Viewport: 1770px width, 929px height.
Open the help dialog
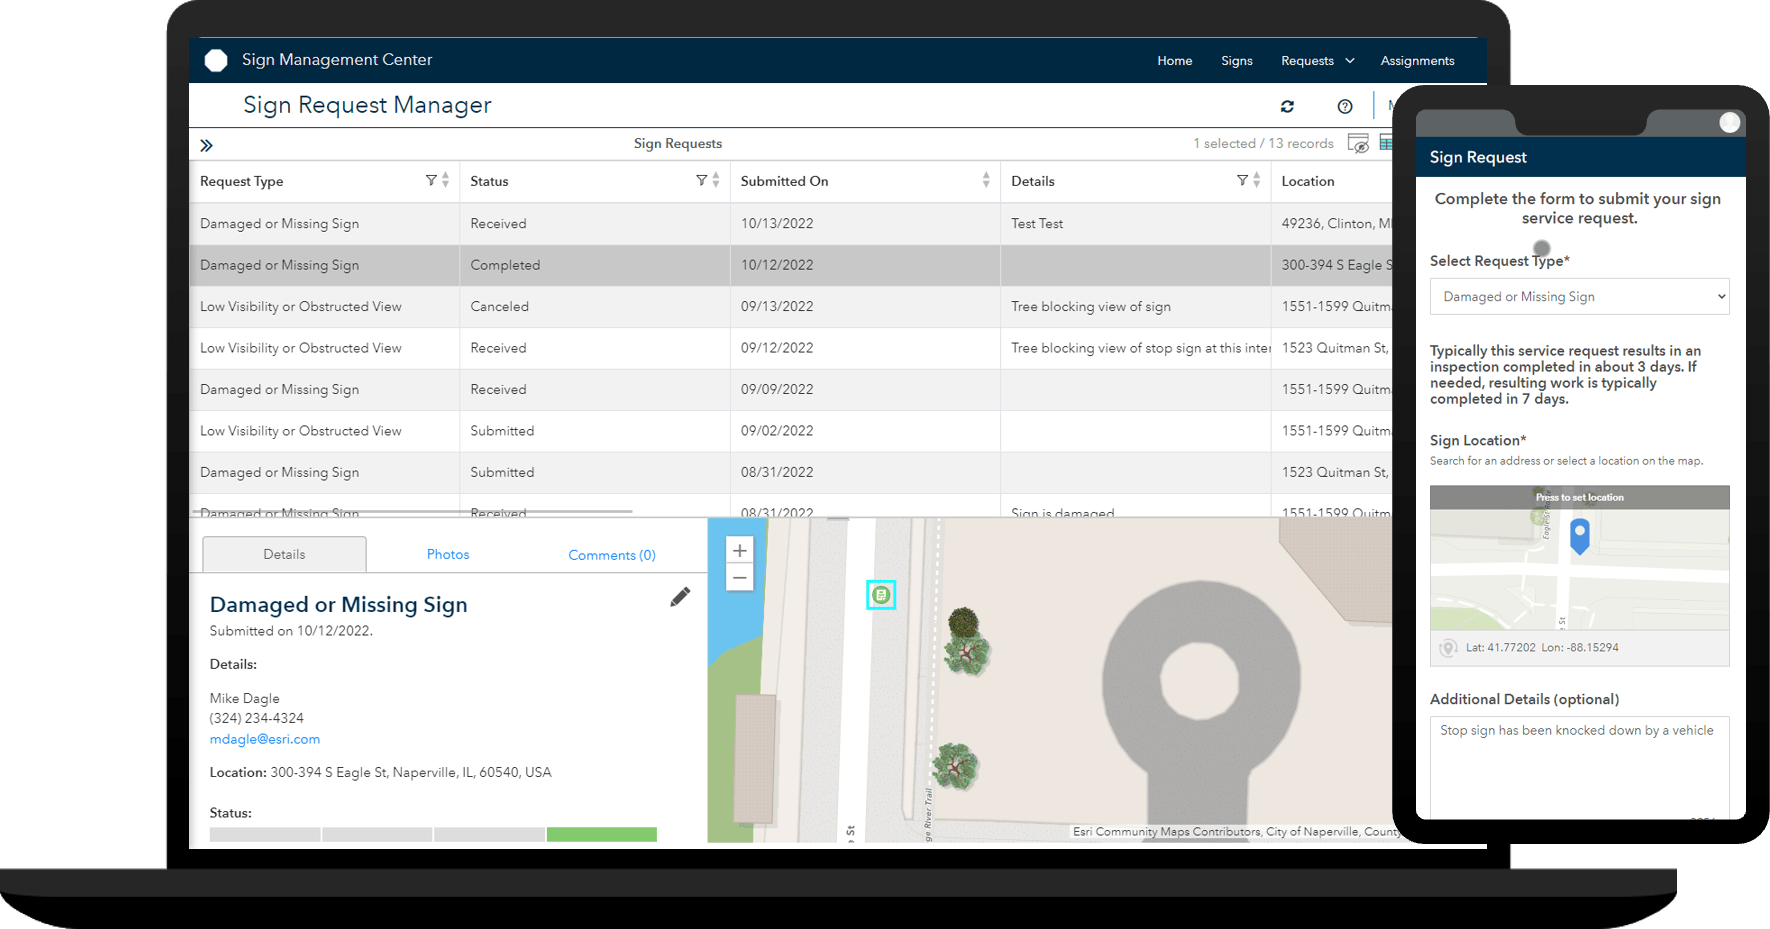click(x=1344, y=106)
